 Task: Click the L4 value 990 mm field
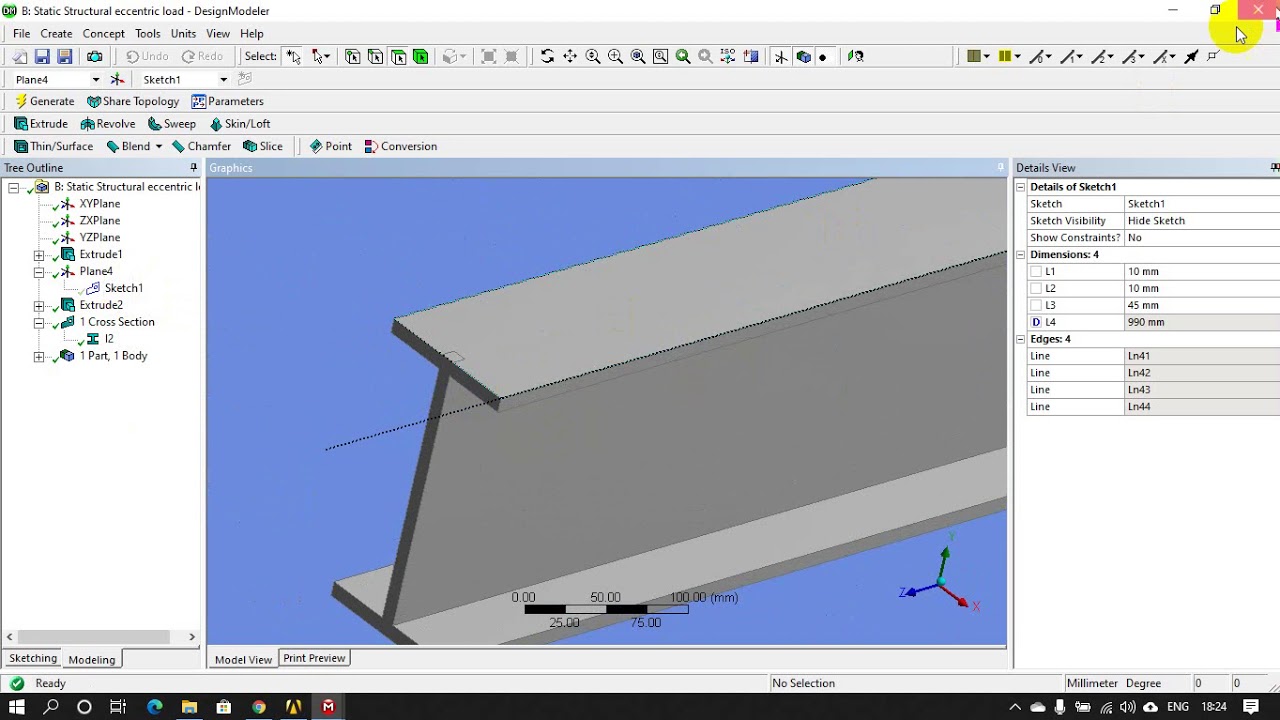click(1201, 322)
